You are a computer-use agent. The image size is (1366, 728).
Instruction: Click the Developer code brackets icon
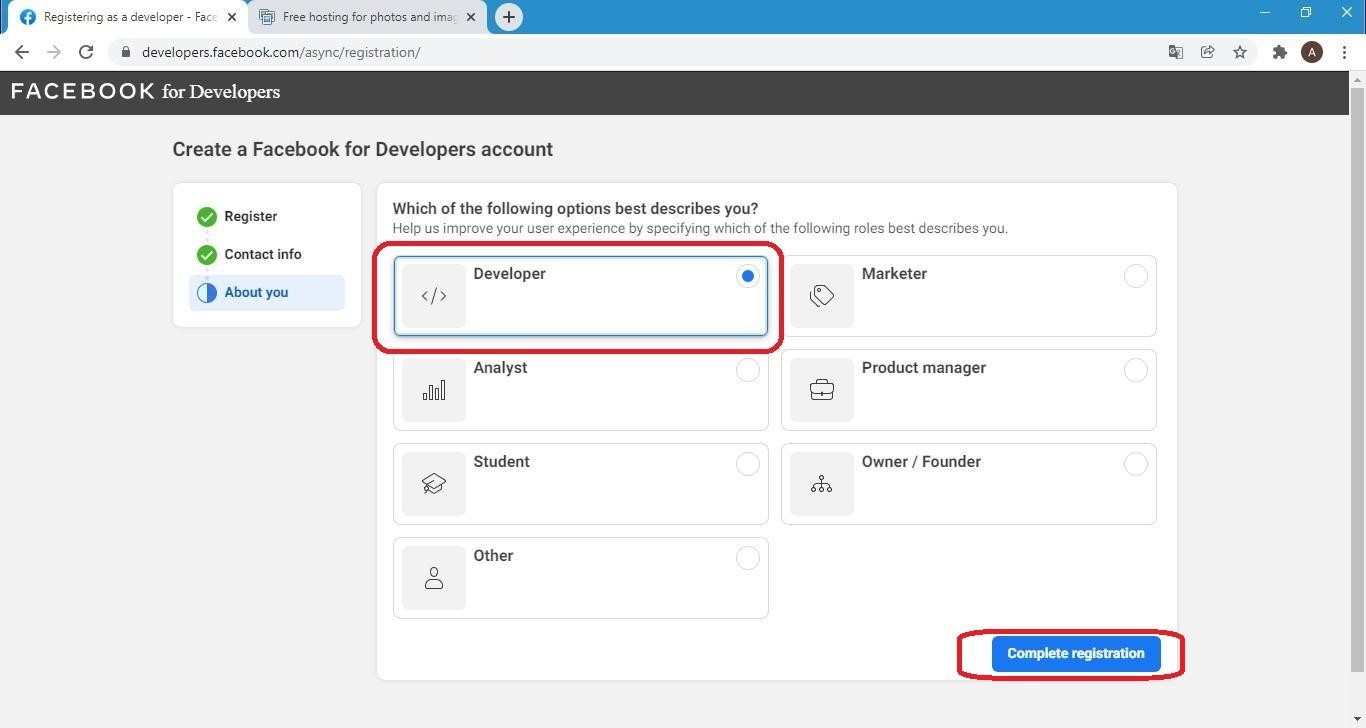[434, 296]
